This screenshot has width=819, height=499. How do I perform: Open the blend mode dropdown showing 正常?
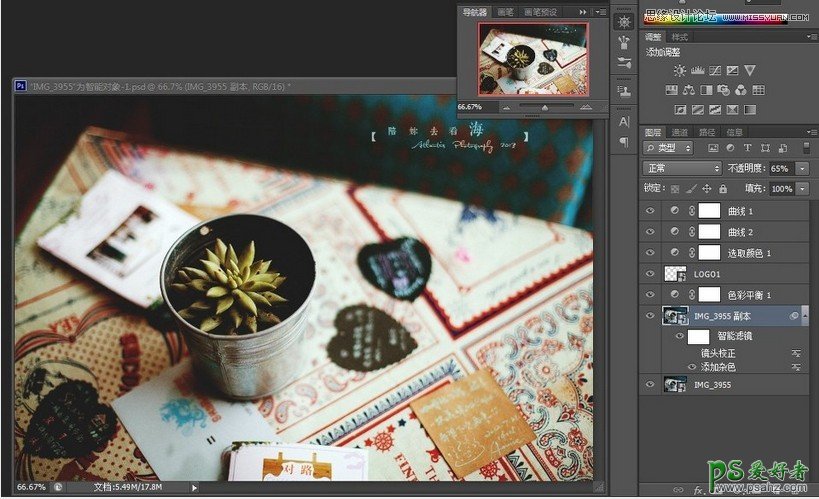(682, 168)
